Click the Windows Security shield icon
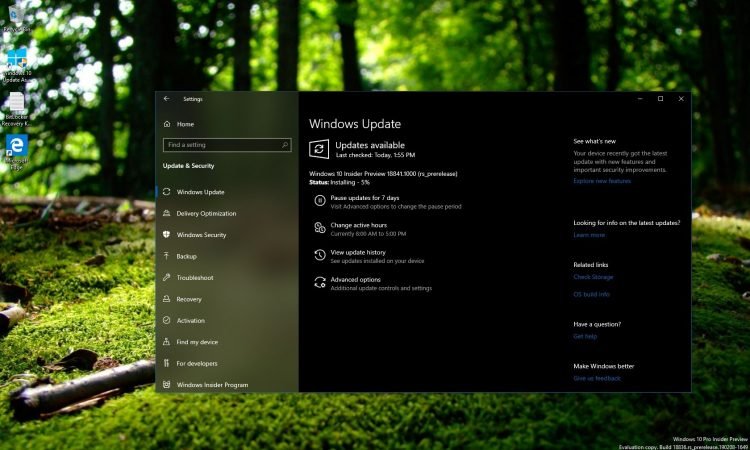Screen dimensions: 750x450 (x=166, y=235)
